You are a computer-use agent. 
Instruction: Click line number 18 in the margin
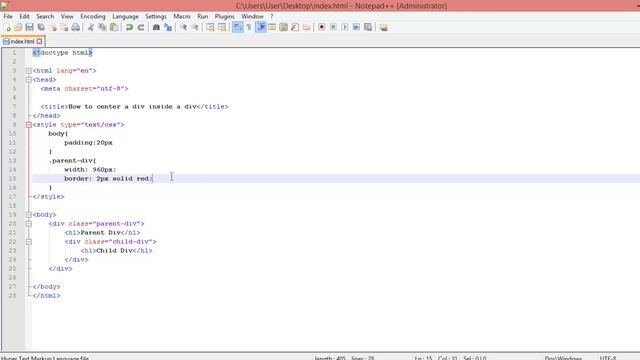(12, 206)
